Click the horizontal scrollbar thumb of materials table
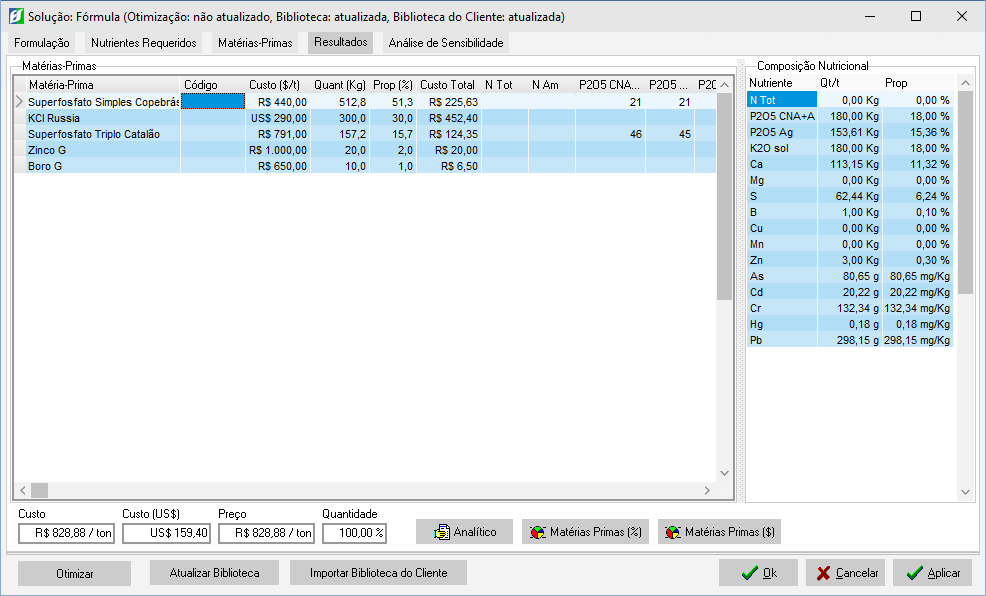The height and width of the screenshot is (596, 986). point(40,490)
